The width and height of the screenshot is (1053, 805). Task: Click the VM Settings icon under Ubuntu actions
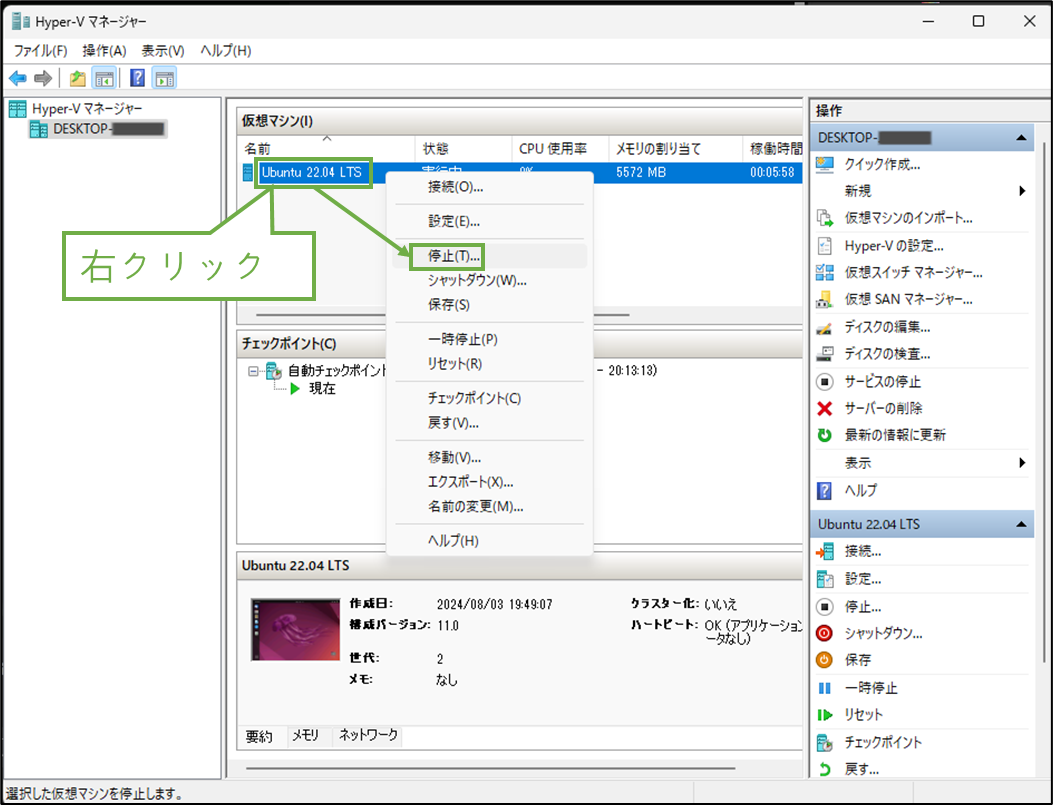tap(825, 579)
